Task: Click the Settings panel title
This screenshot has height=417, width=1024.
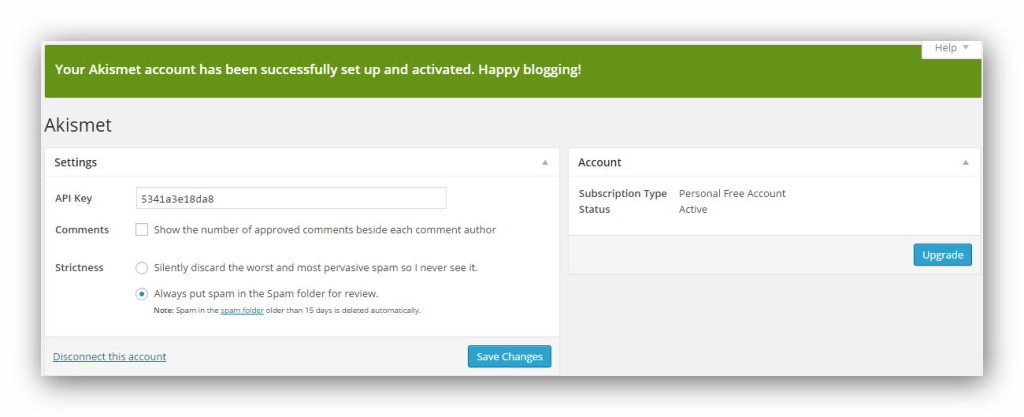Action: click(75, 162)
